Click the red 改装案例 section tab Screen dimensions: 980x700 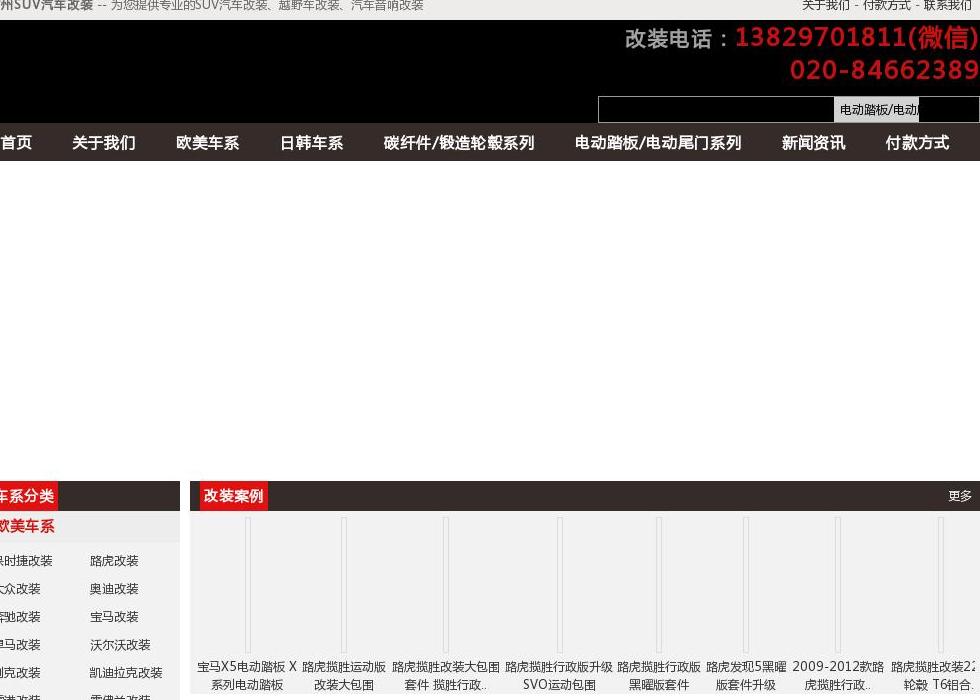point(233,496)
